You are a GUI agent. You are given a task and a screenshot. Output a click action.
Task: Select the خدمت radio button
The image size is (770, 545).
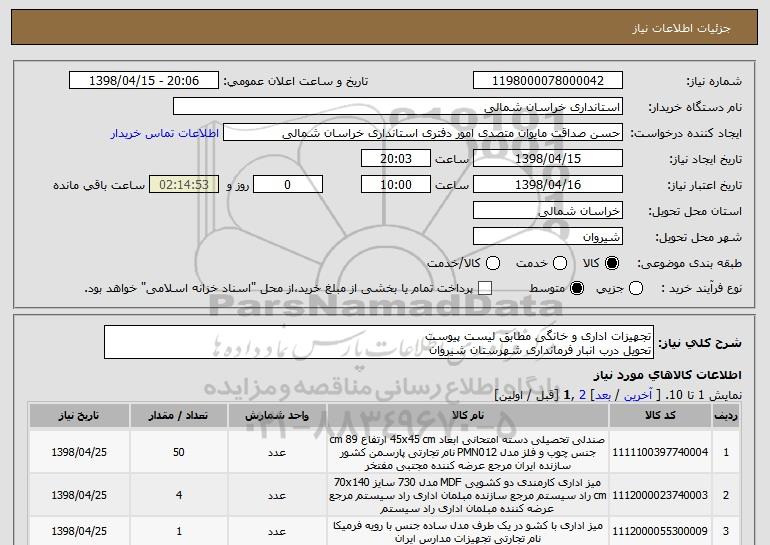point(560,263)
